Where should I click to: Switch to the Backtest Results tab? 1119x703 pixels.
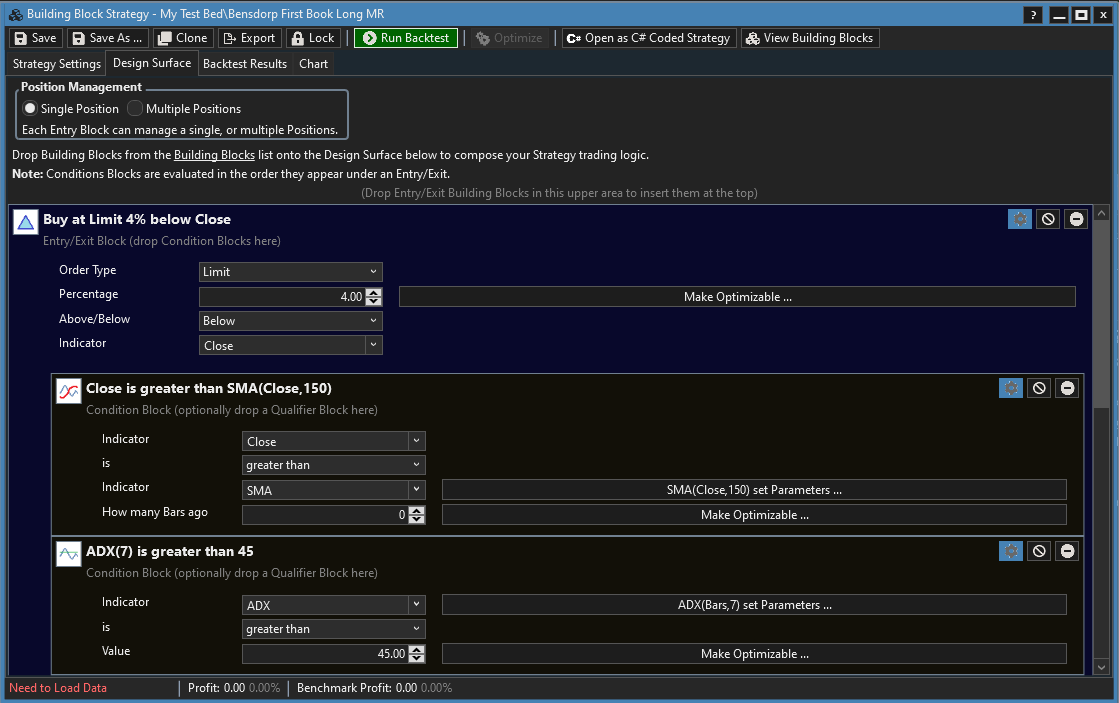point(245,64)
